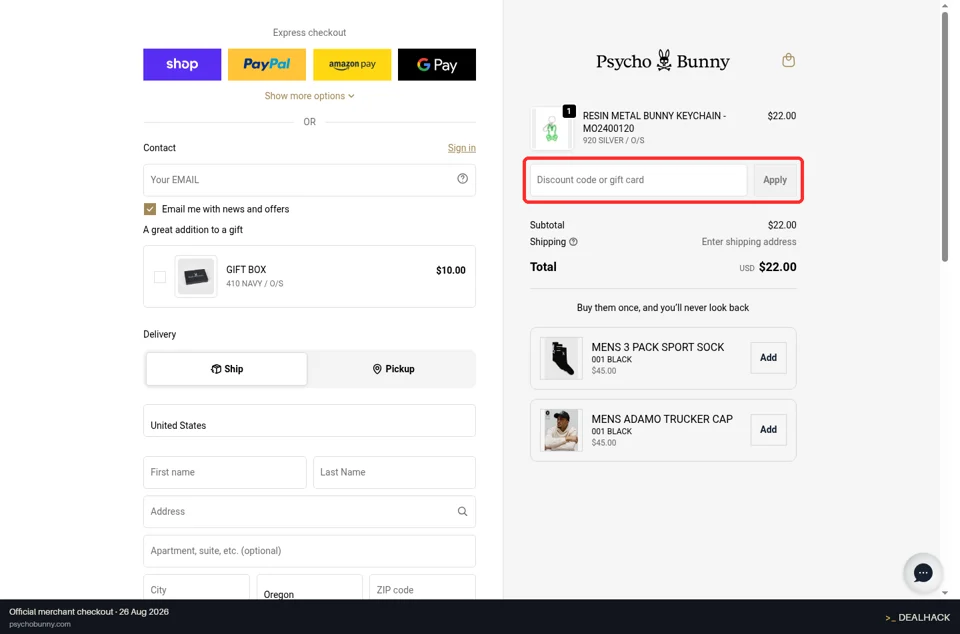View the bunny keychain product thumbnail
Viewport: 960px width, 634px height.
coord(552,128)
